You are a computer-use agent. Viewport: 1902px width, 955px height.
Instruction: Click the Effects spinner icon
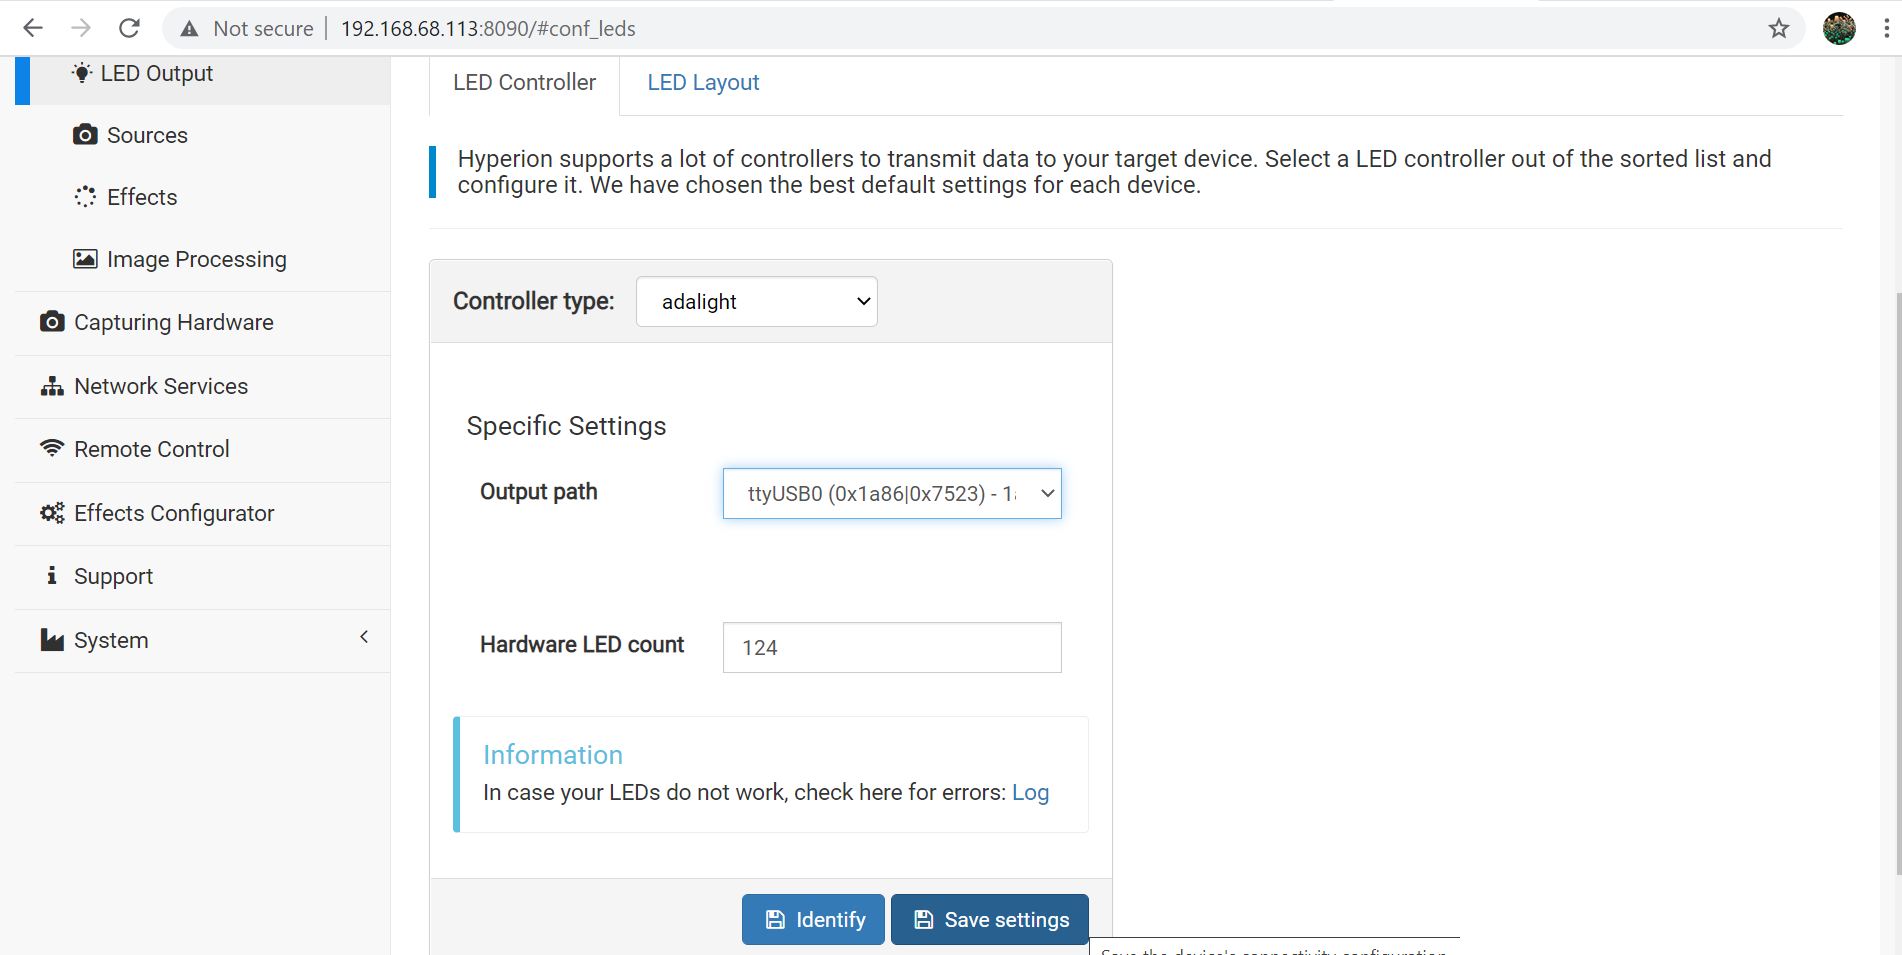[85, 197]
